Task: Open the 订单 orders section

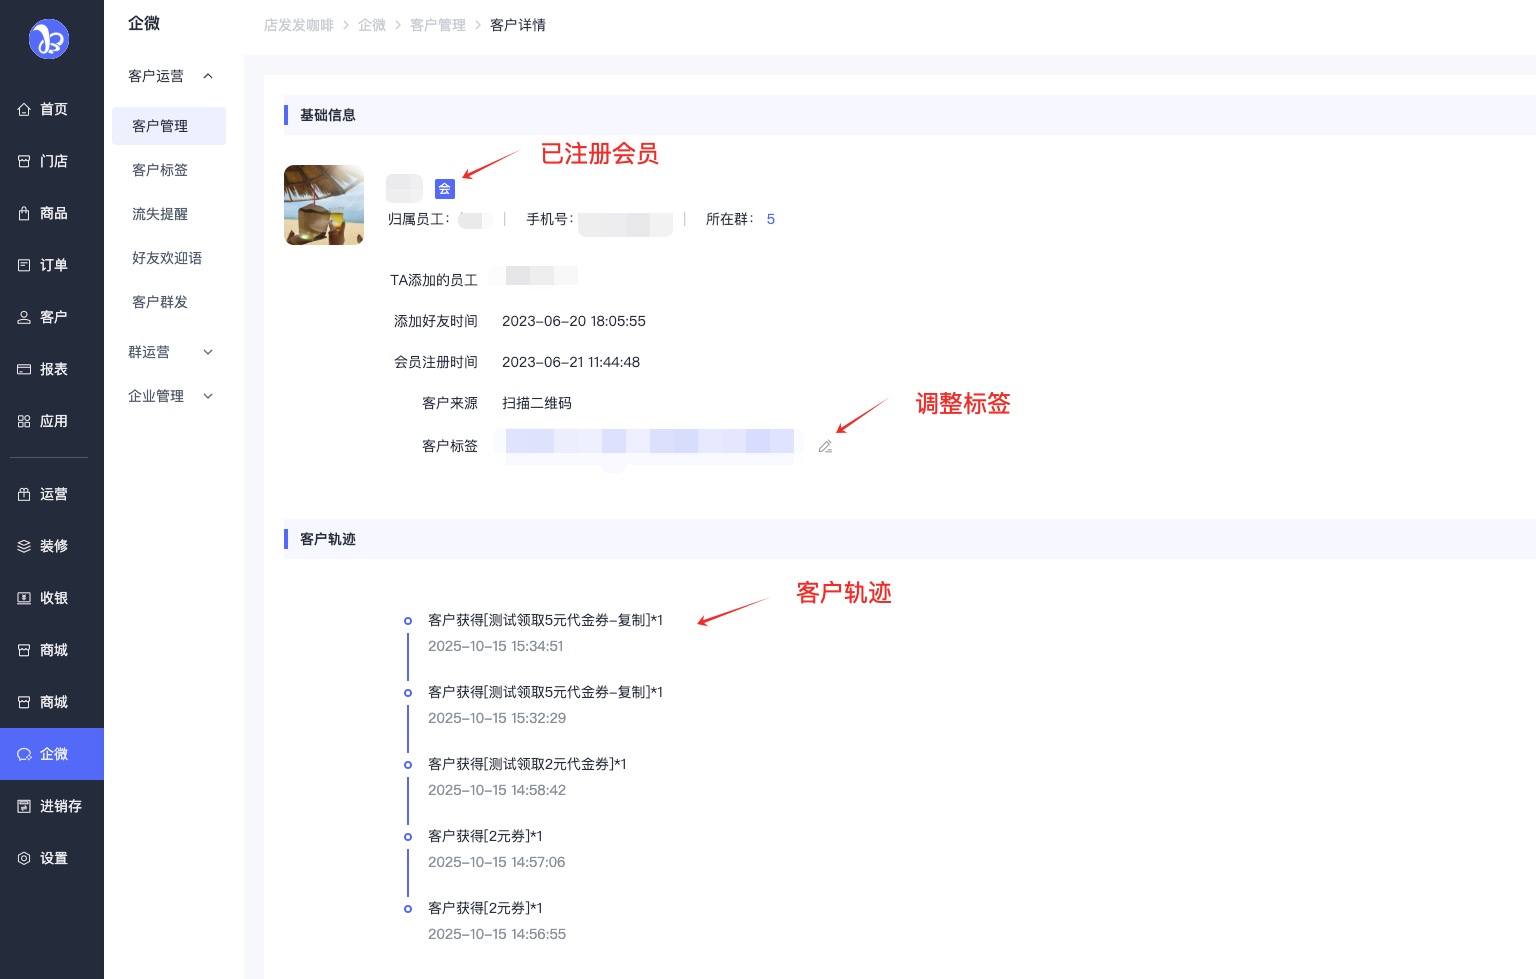Action: (42, 266)
